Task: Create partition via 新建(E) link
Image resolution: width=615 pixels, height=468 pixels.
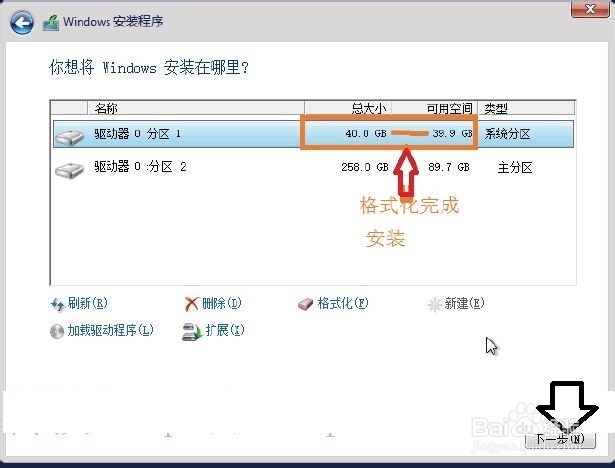Action: tap(464, 303)
